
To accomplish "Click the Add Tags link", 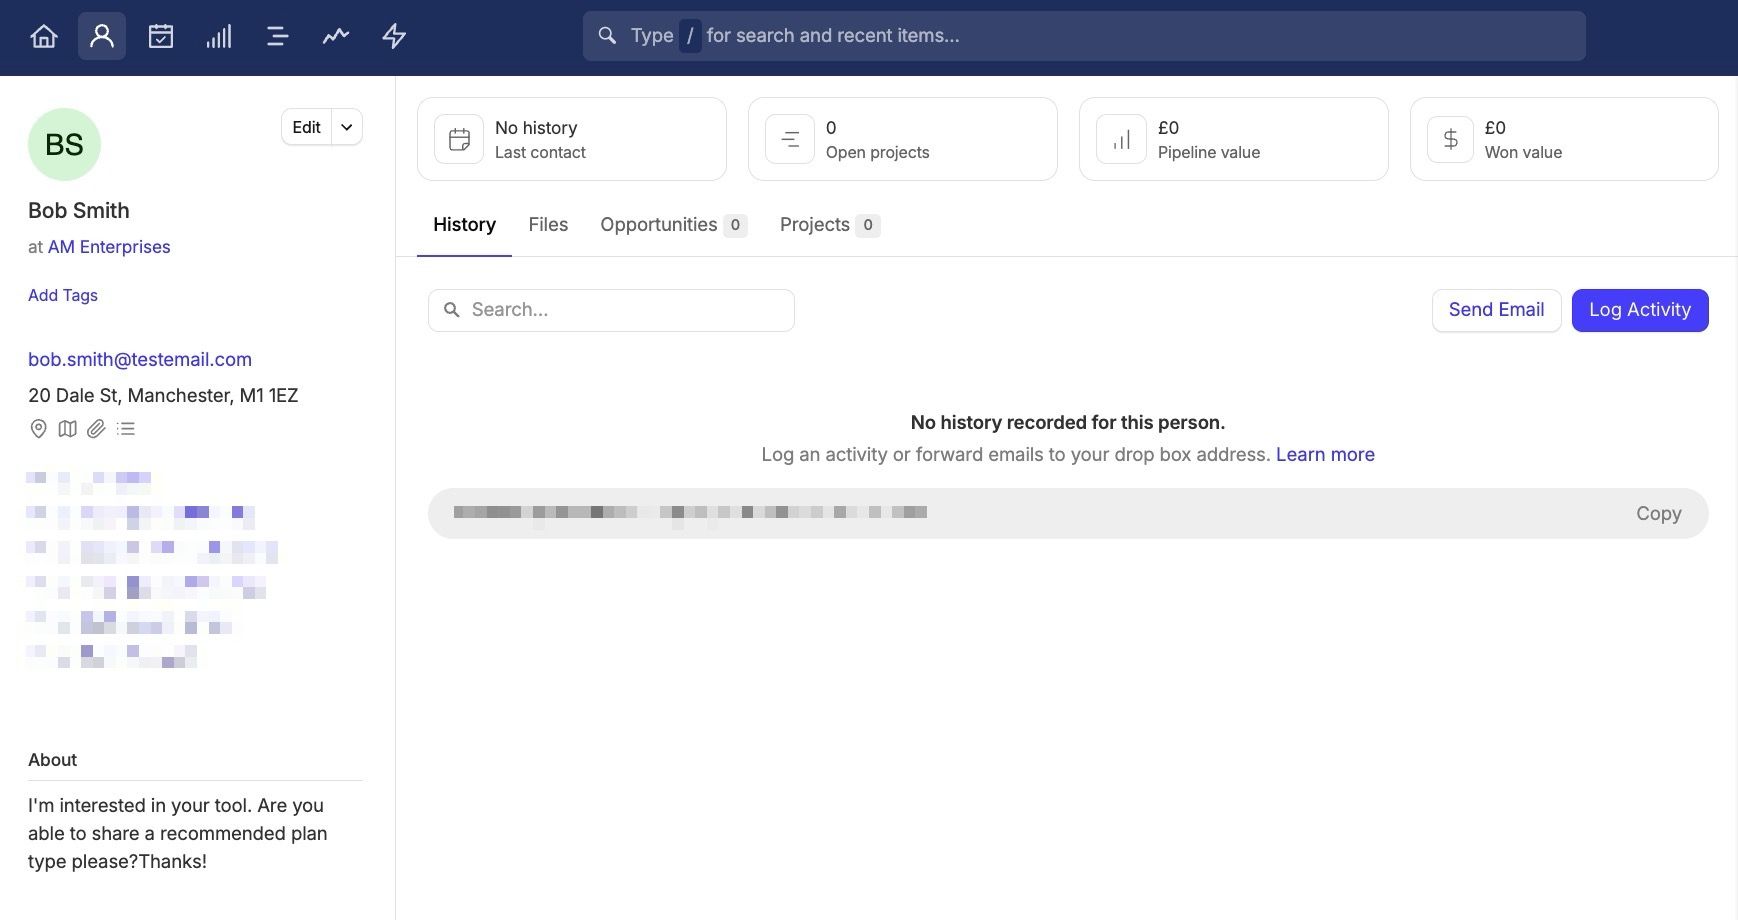I will coord(63,295).
